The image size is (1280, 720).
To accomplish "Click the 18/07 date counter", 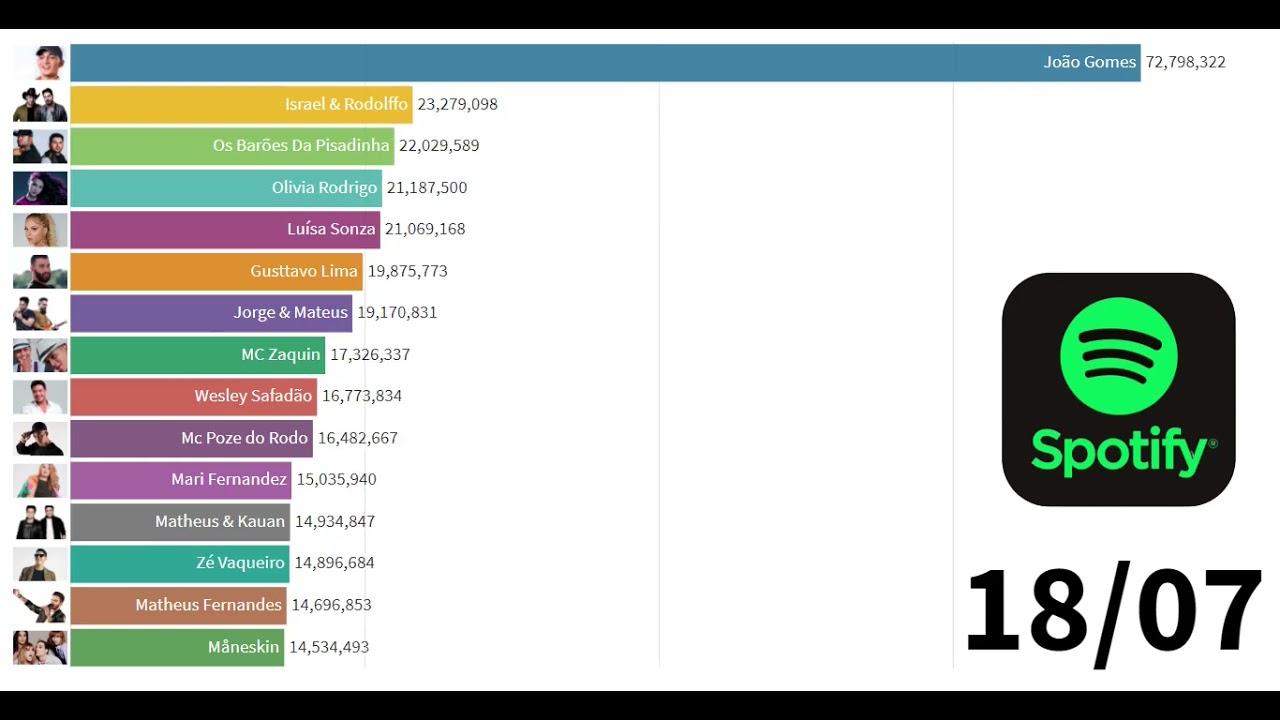I will [x=1114, y=612].
